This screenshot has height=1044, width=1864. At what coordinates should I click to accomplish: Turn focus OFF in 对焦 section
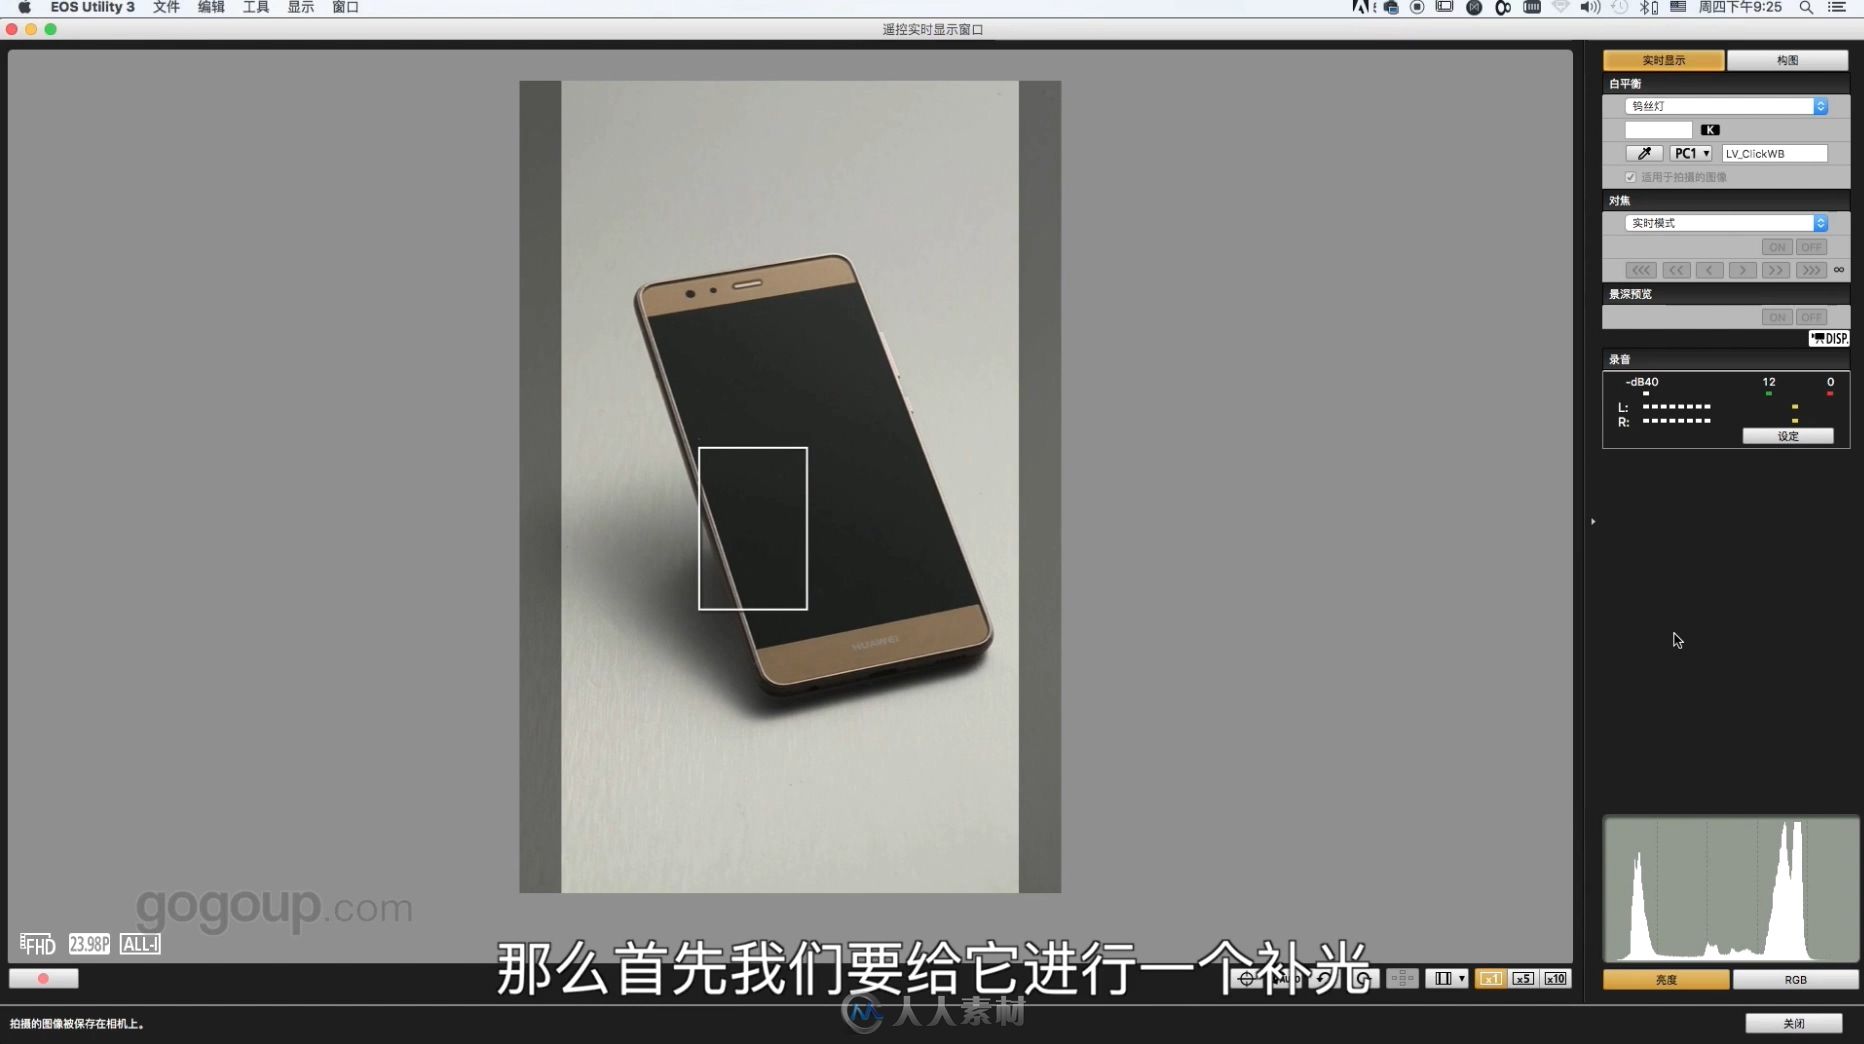[x=1811, y=247]
